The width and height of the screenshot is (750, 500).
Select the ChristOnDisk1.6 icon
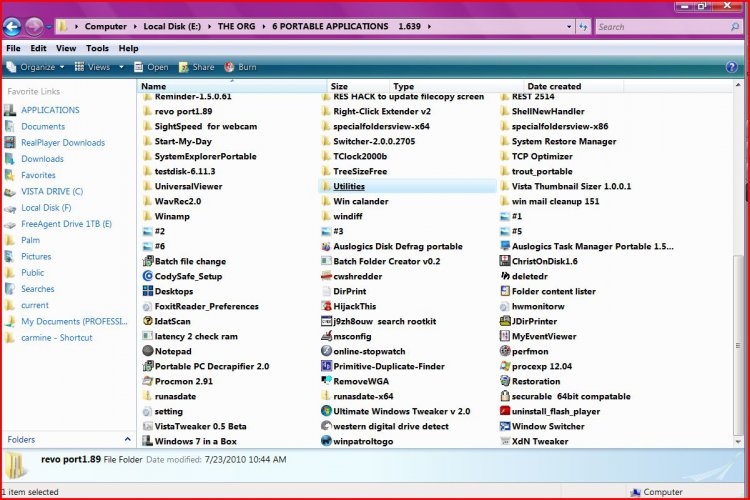505,261
